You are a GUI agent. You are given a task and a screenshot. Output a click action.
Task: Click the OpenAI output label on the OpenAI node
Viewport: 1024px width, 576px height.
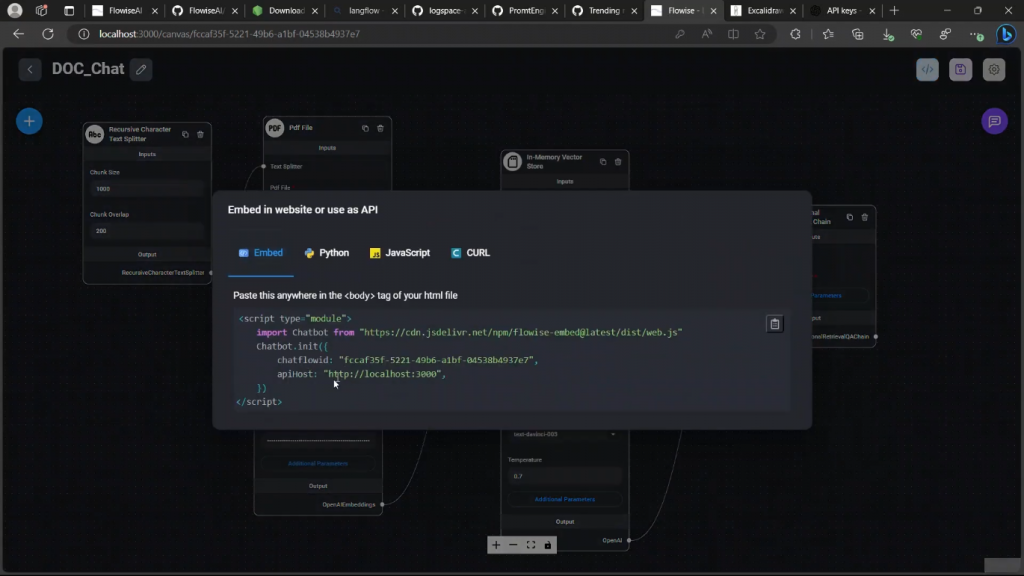point(612,540)
